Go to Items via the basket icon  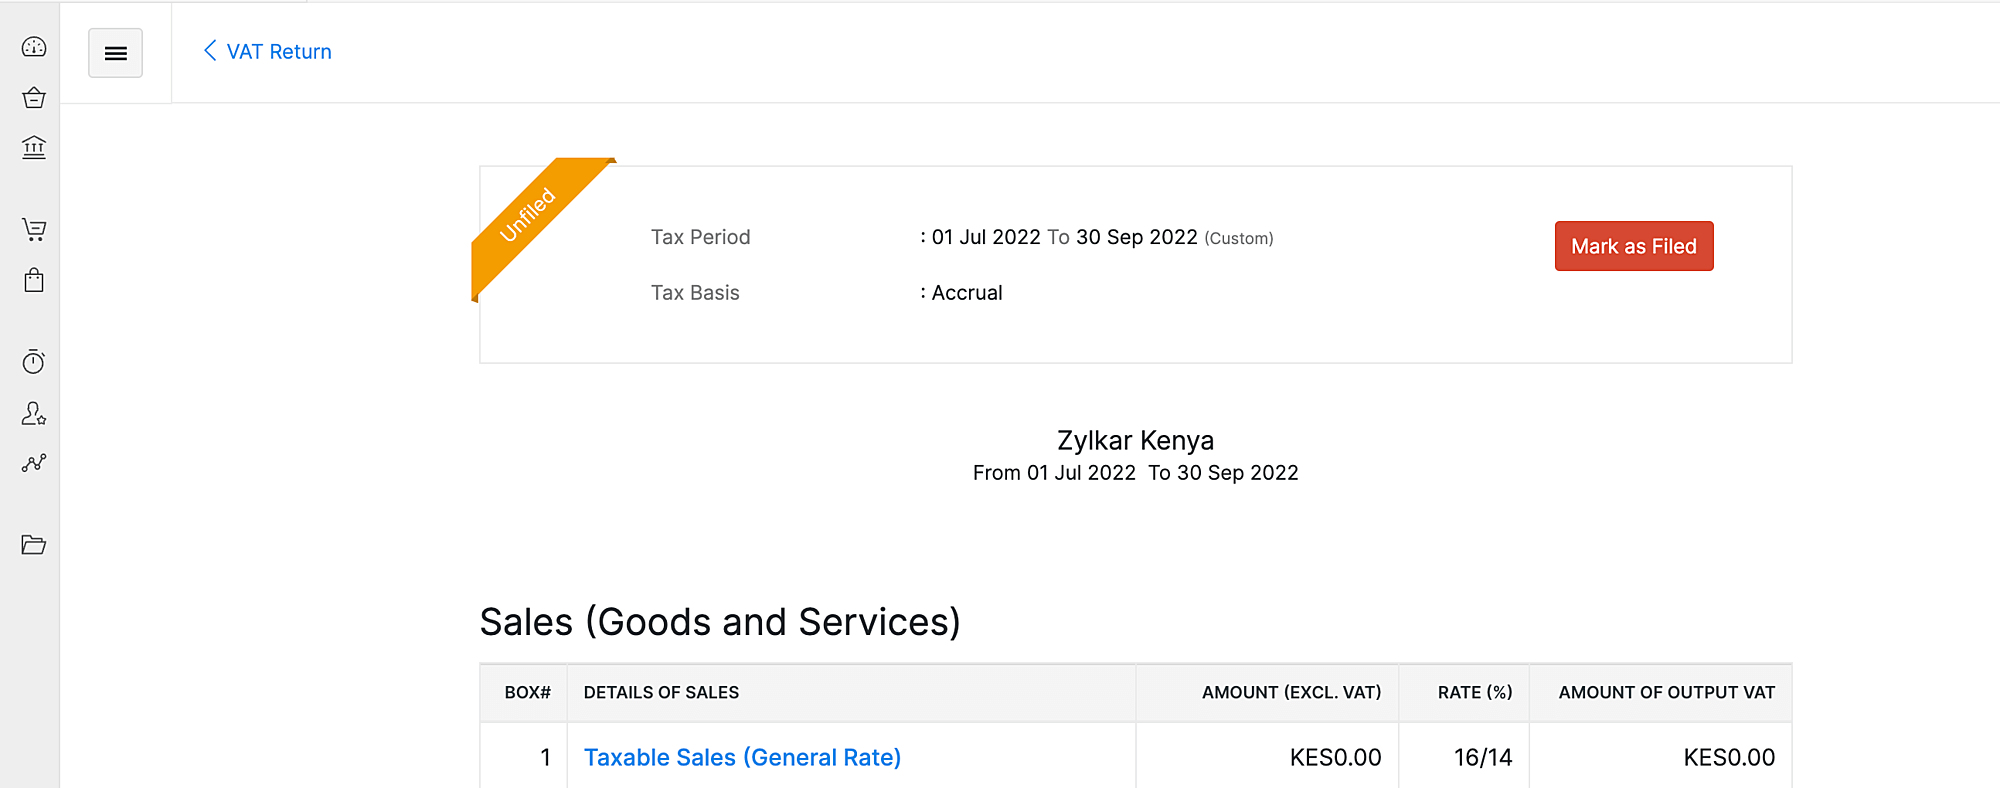[x=34, y=98]
